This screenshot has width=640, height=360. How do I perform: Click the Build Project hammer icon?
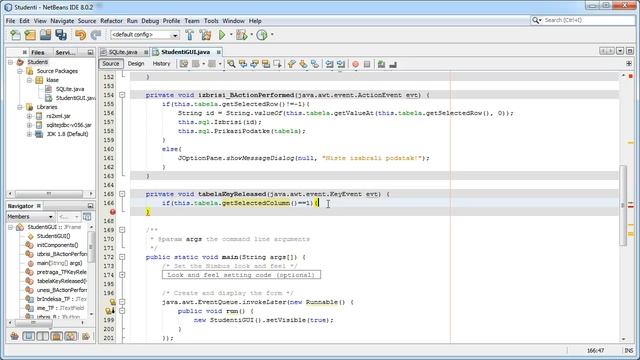coord(190,35)
